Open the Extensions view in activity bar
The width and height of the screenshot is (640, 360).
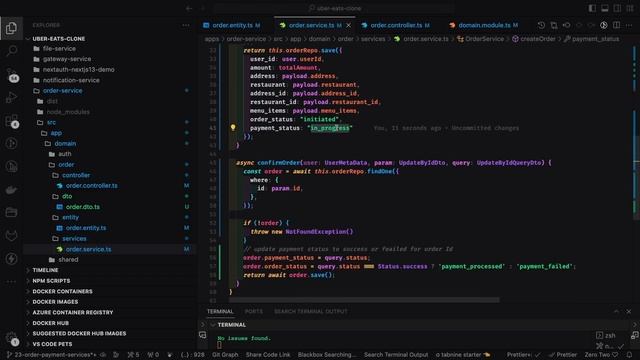click(x=11, y=121)
